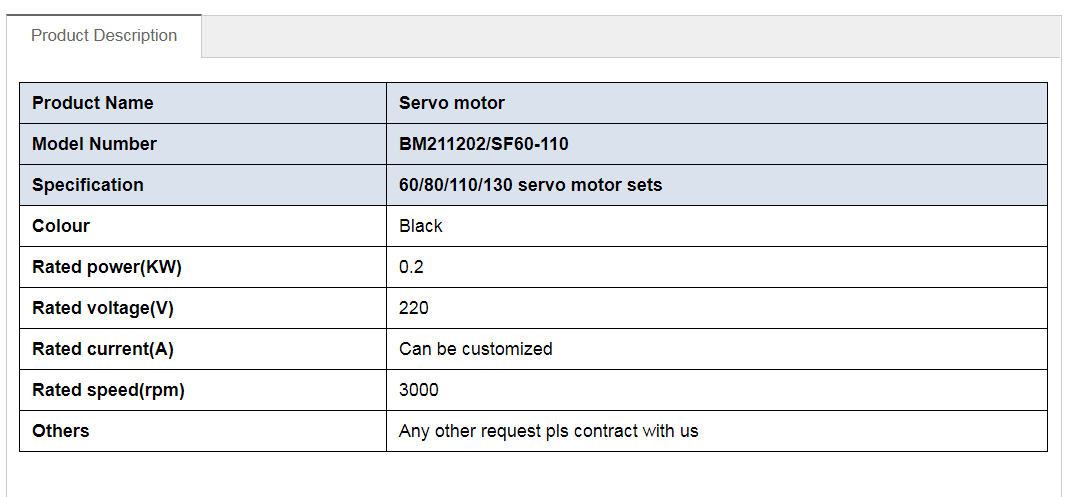Click the Model Number label
The width and height of the screenshot is (1076, 497).
coord(94,144)
